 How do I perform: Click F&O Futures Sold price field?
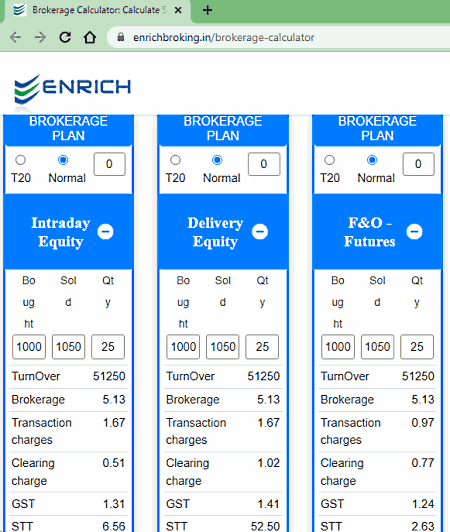377,347
